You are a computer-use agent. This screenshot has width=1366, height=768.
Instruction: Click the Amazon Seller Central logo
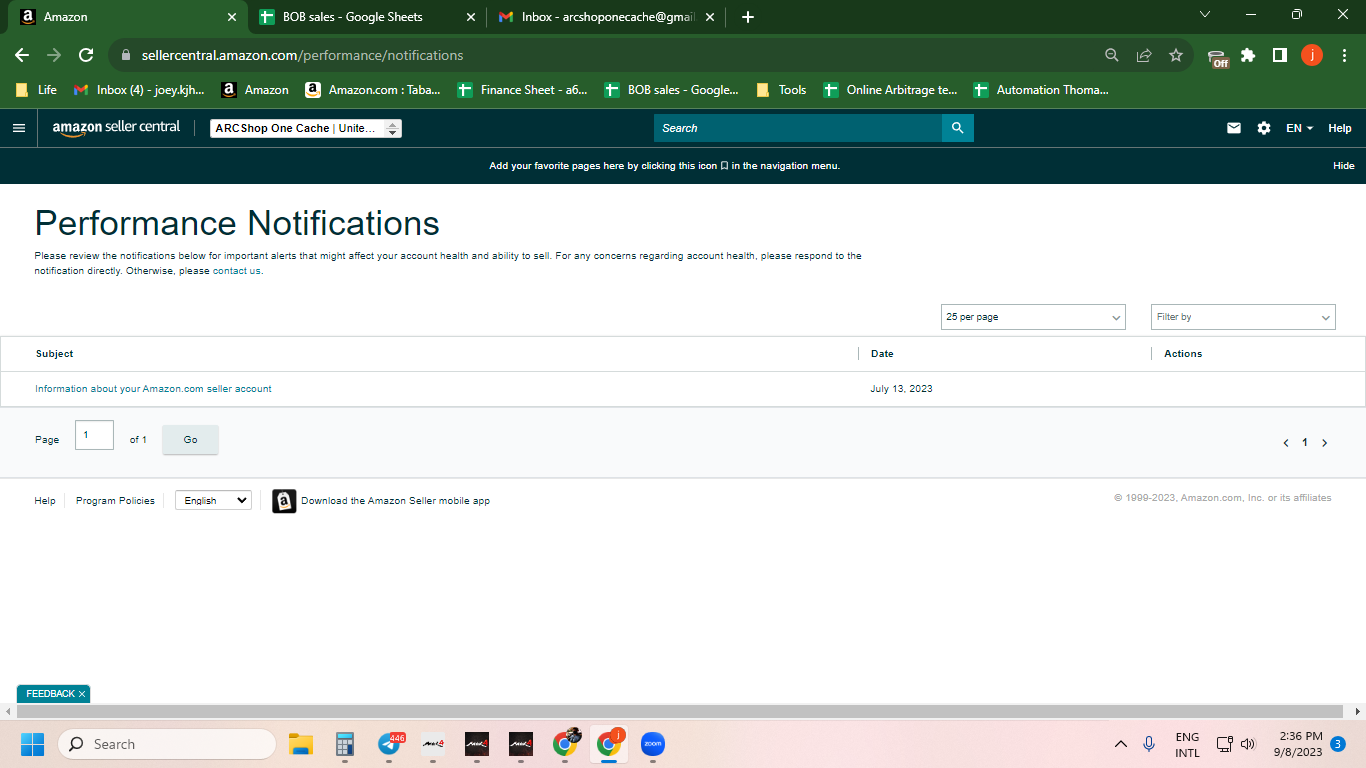coord(117,128)
